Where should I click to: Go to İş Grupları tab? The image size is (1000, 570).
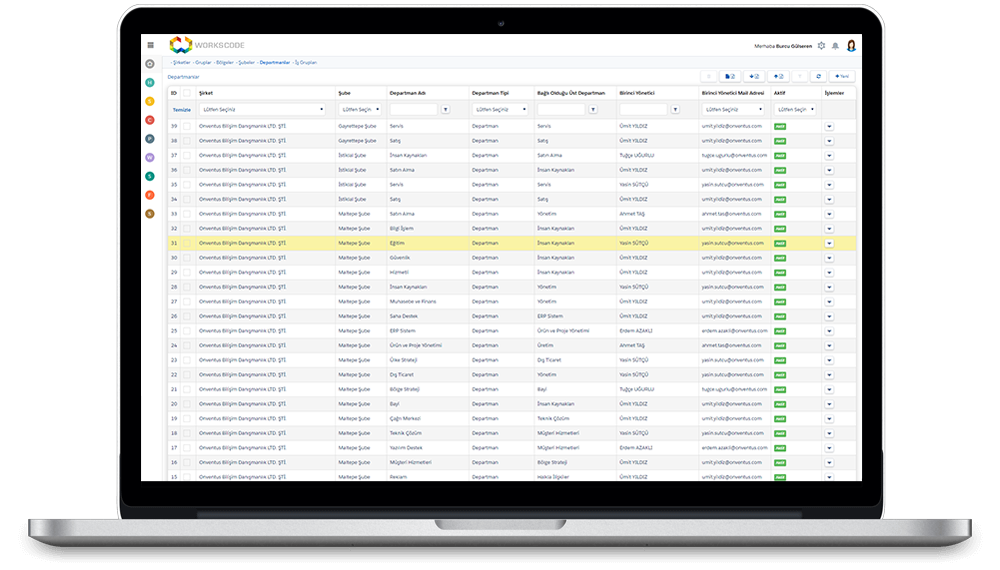(305, 62)
